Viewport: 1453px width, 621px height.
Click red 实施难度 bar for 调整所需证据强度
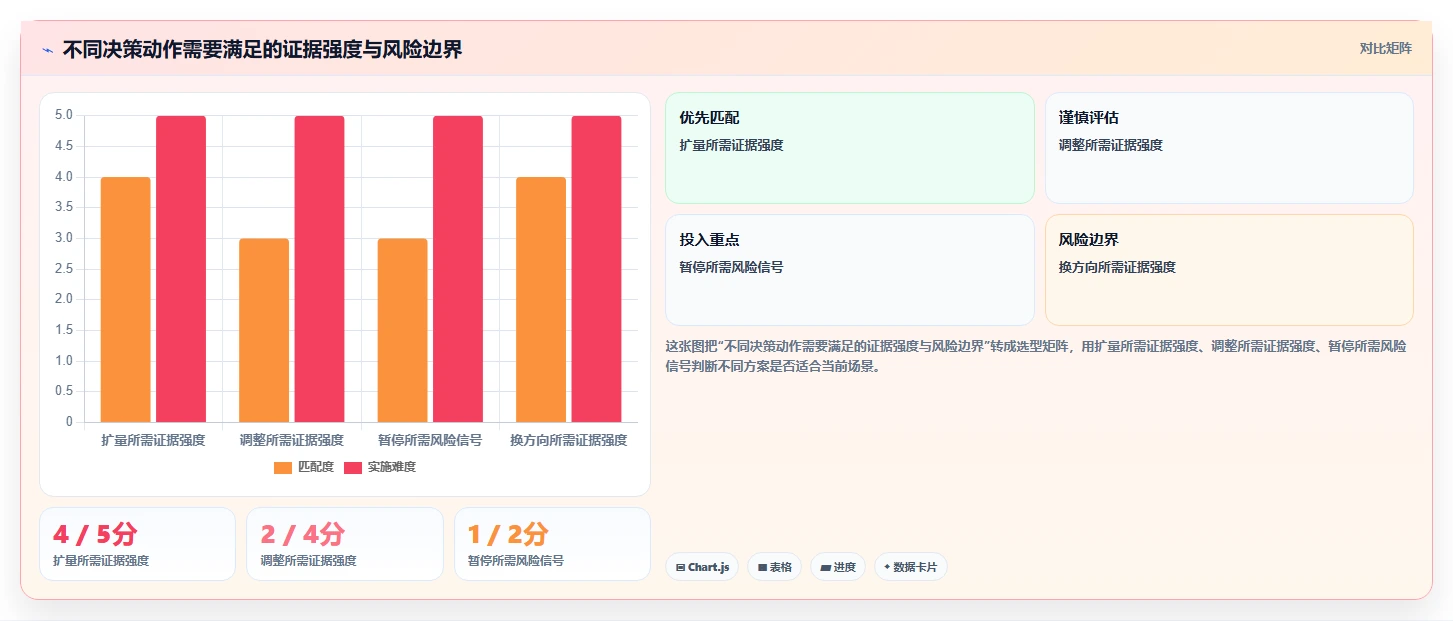(x=319, y=269)
